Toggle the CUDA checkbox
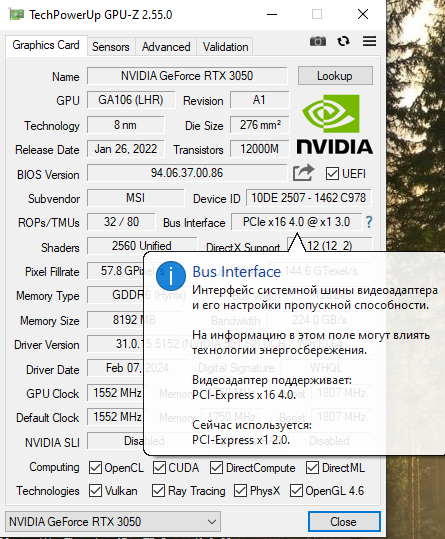 pos(159,468)
